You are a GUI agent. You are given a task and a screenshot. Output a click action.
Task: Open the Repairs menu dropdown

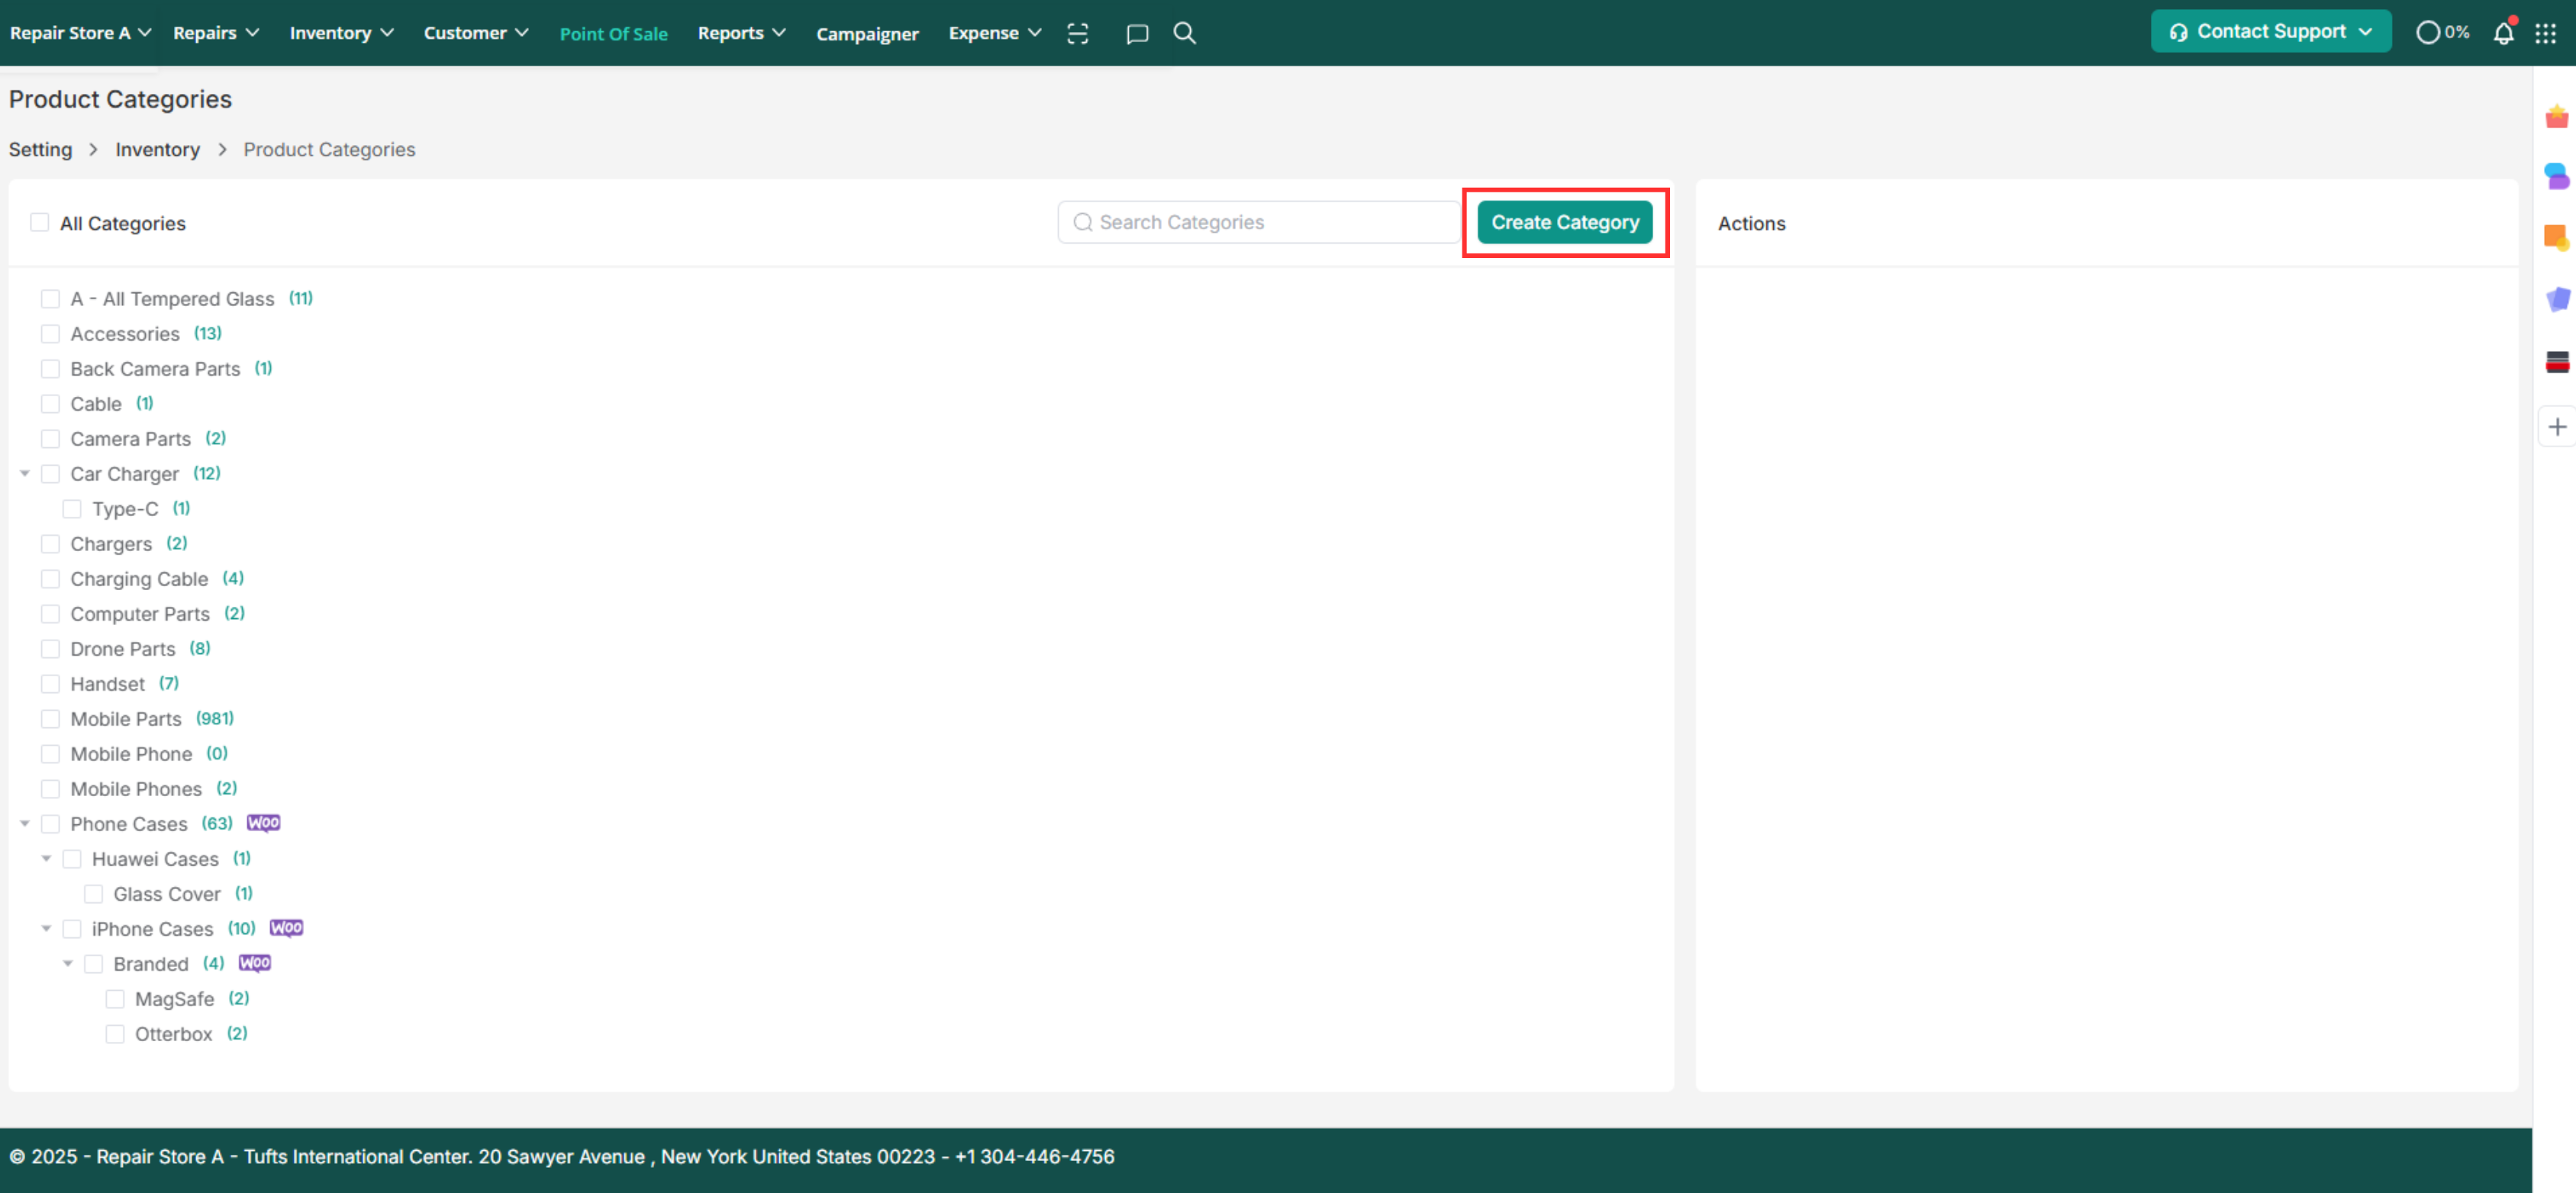point(216,33)
